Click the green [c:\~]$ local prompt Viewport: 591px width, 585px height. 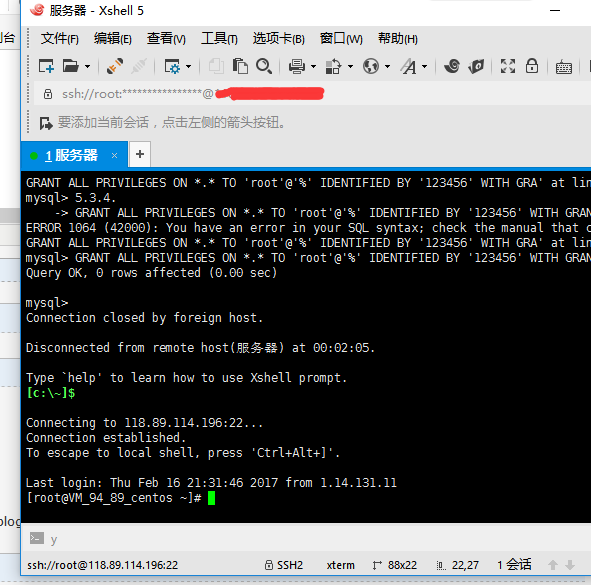point(51,393)
